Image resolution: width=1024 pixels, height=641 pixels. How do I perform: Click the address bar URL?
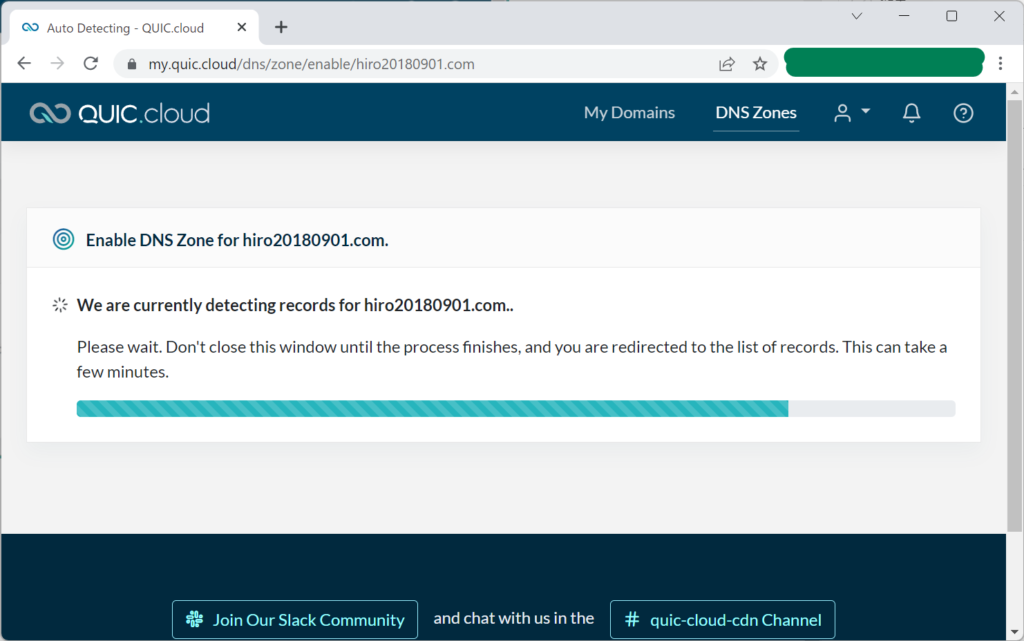(311, 64)
